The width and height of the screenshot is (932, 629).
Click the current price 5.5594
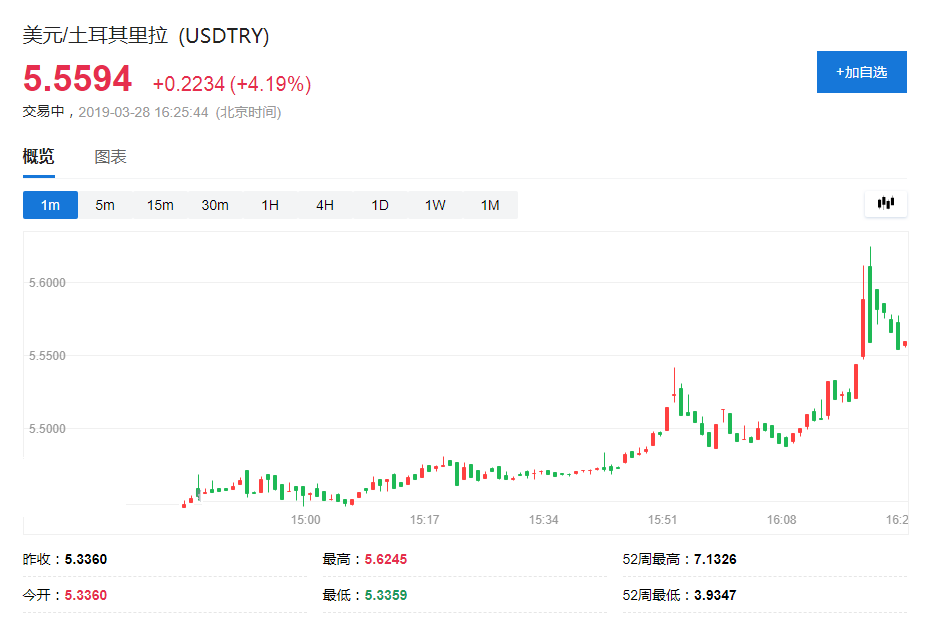click(x=78, y=79)
